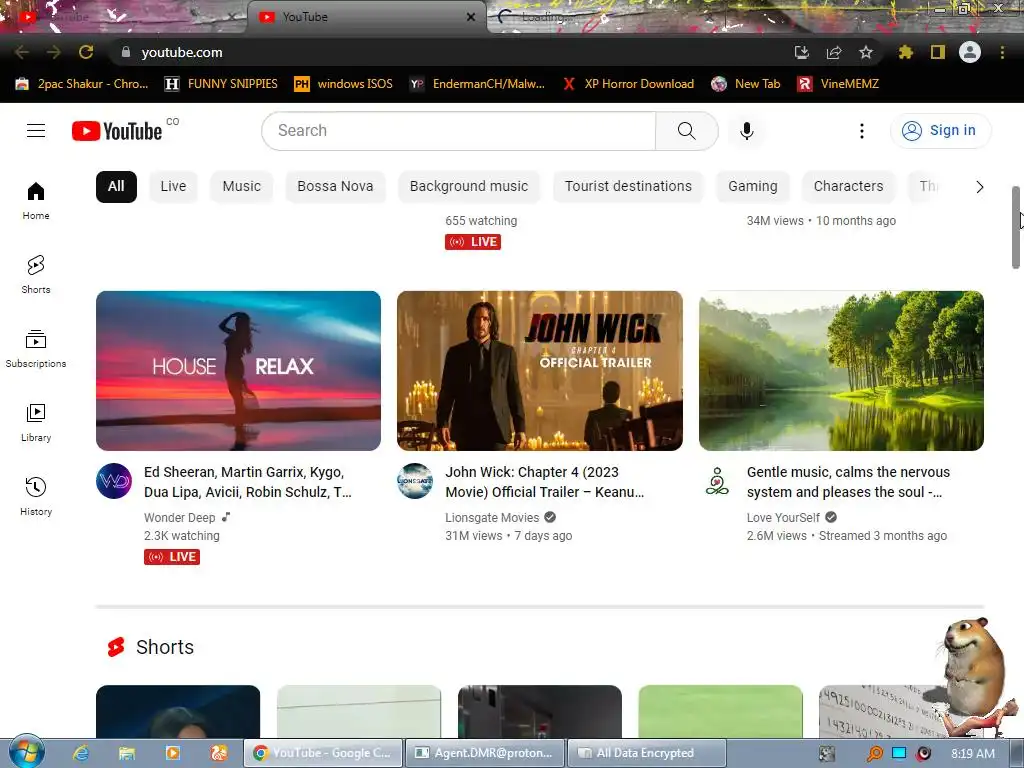Open Windows Explorer folder in taskbar

pyautogui.click(x=127, y=753)
